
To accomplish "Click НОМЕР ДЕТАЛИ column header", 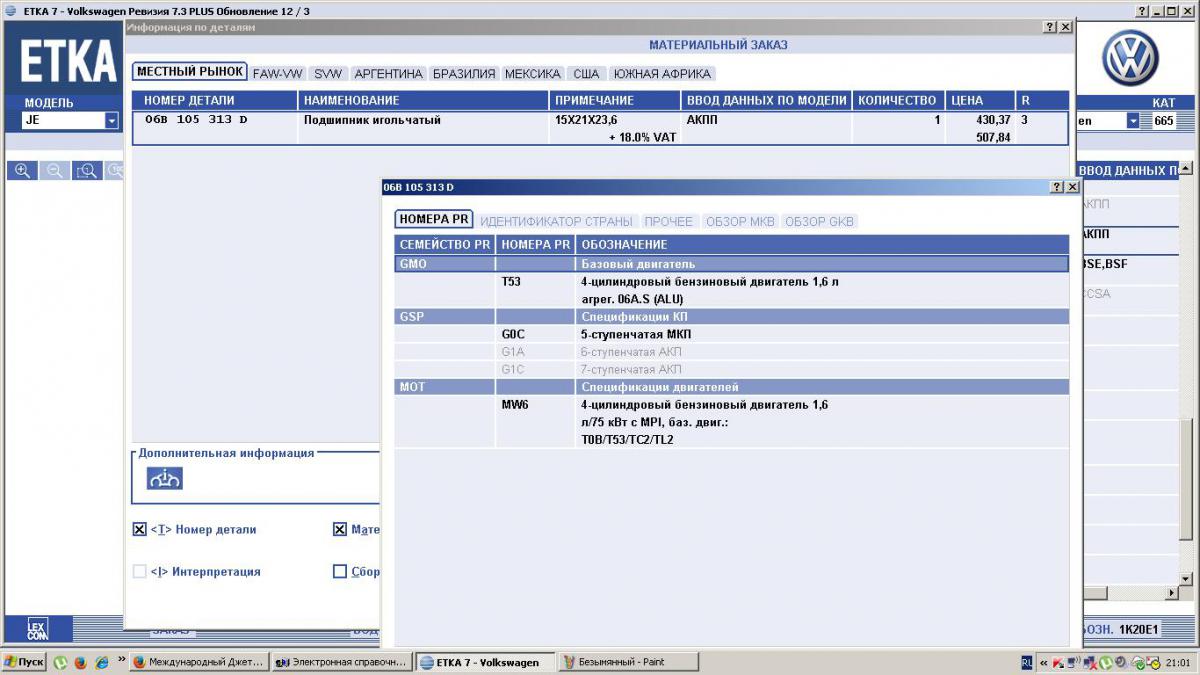I will point(215,100).
